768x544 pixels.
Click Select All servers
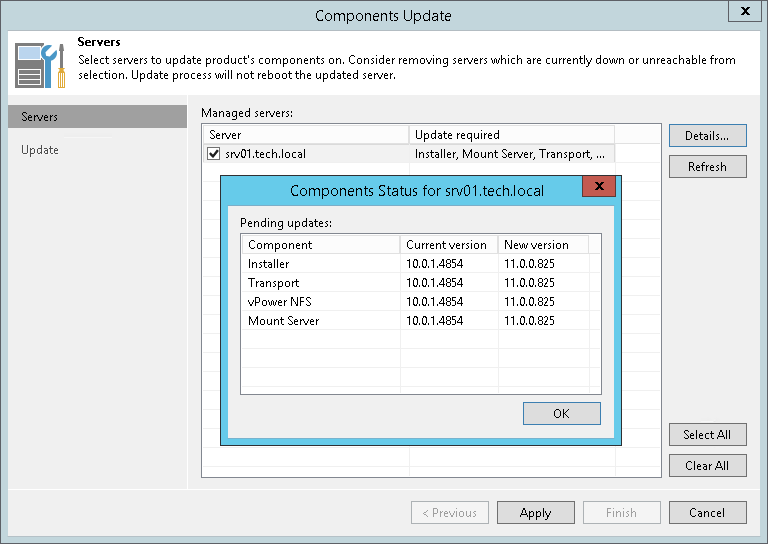click(x=707, y=435)
